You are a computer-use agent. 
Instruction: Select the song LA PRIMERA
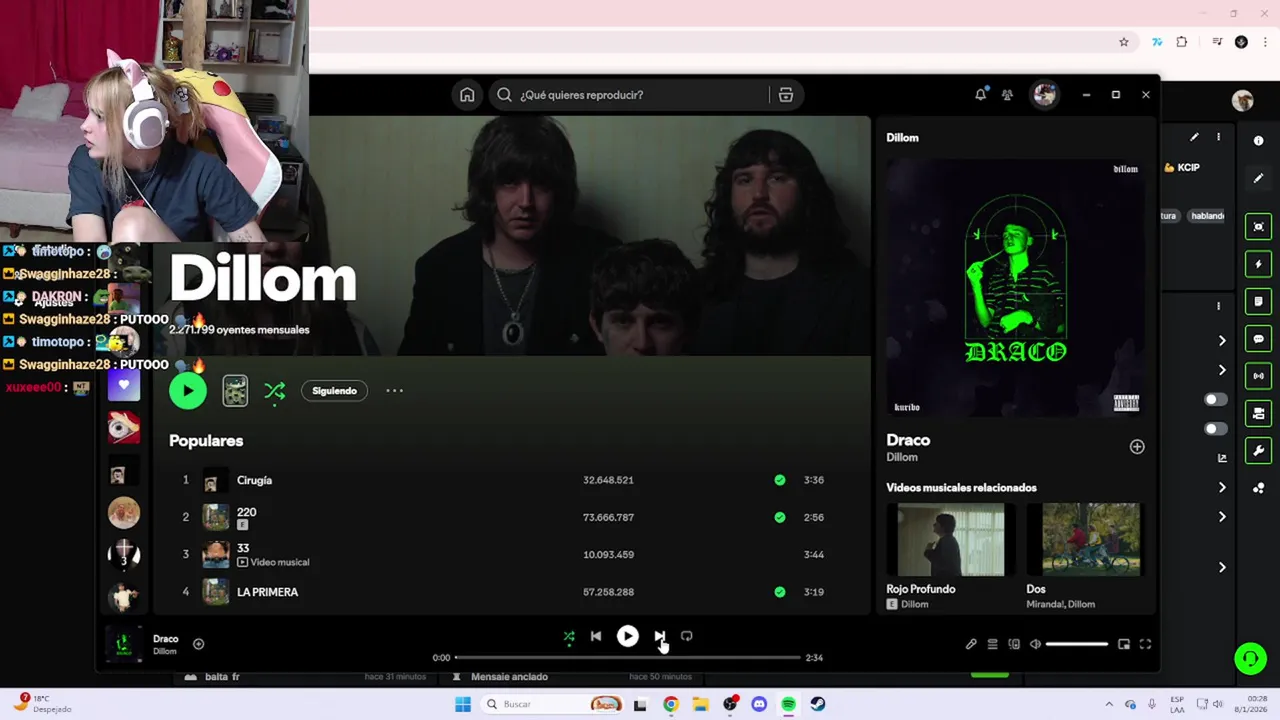(267, 592)
